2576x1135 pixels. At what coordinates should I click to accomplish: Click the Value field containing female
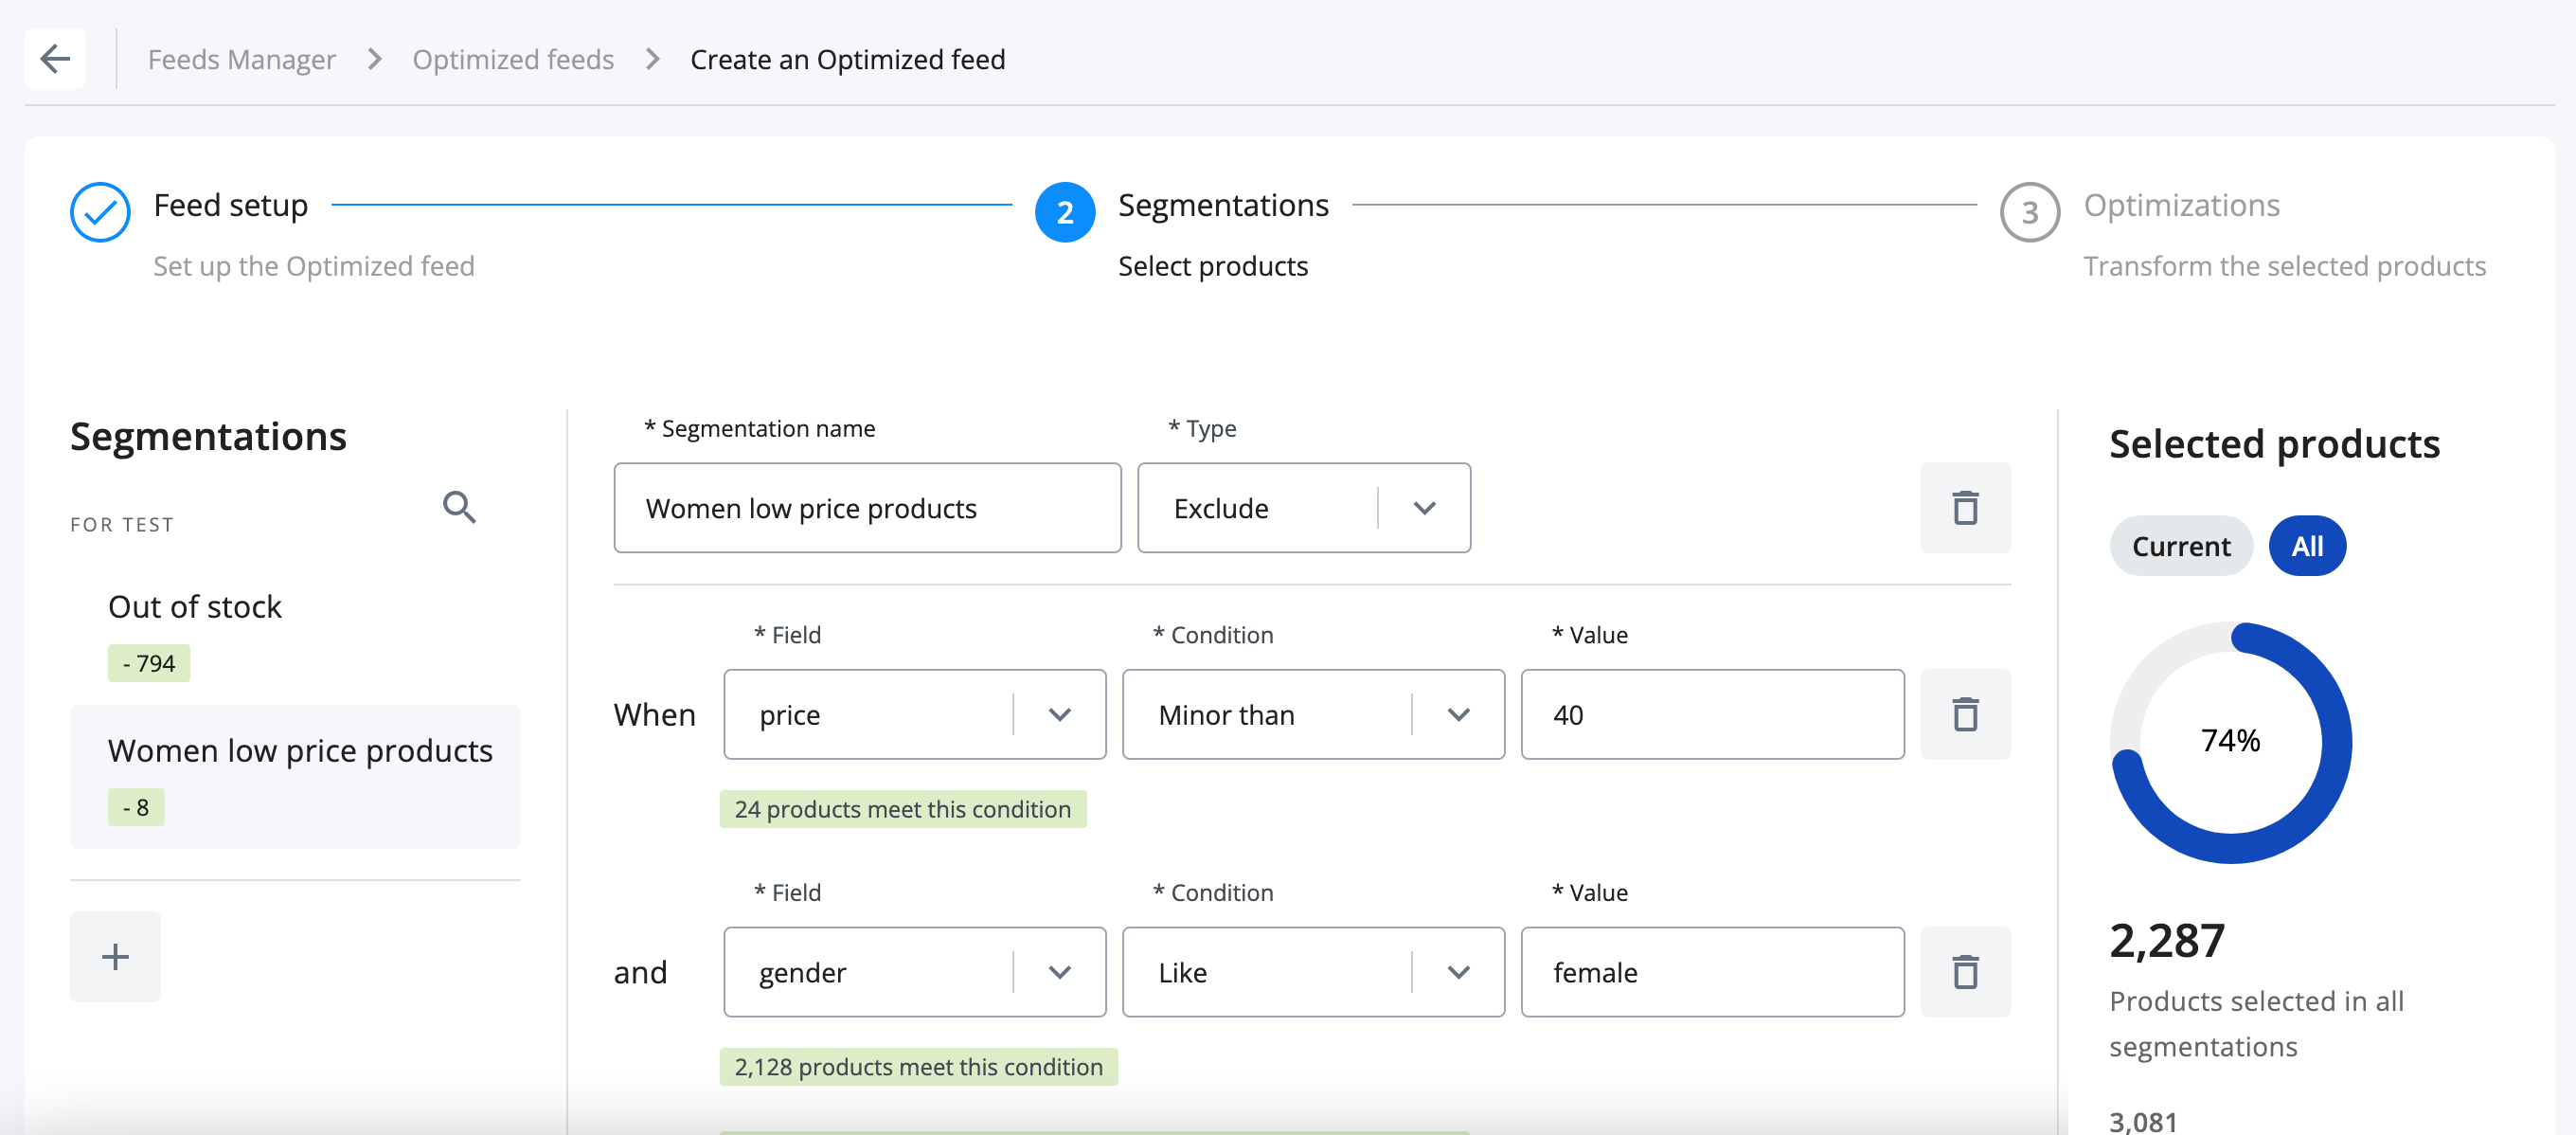(x=1712, y=972)
